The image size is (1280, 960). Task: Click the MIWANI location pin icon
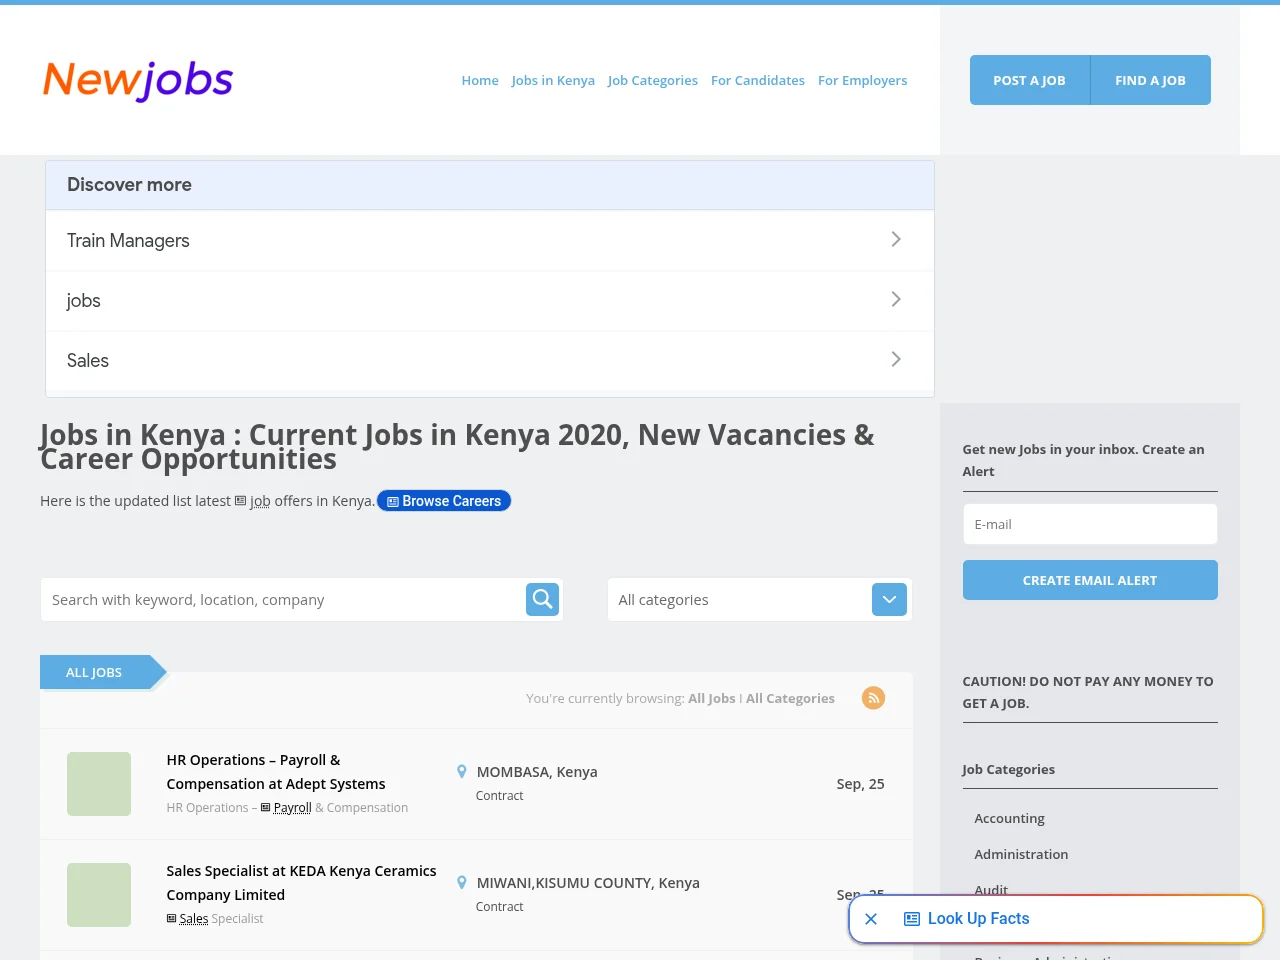(x=462, y=883)
